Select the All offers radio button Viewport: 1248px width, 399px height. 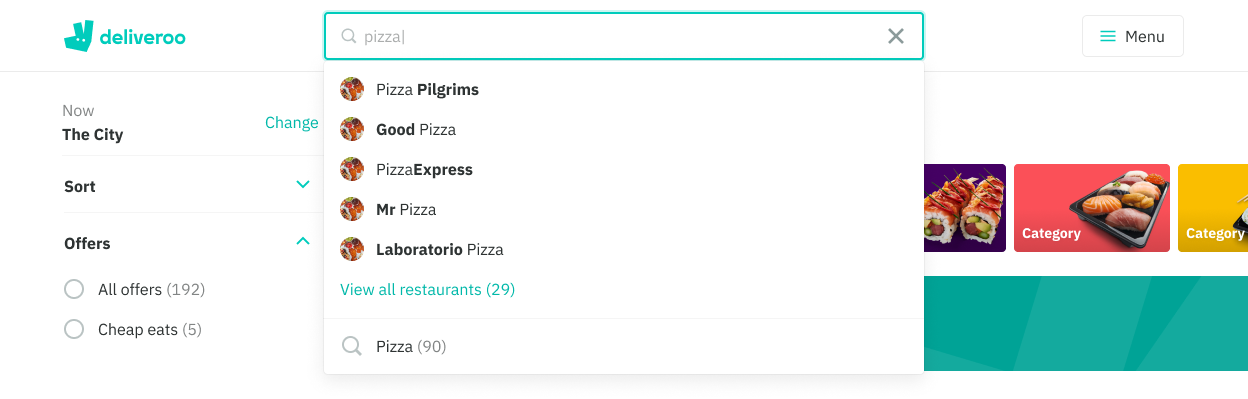tap(74, 289)
